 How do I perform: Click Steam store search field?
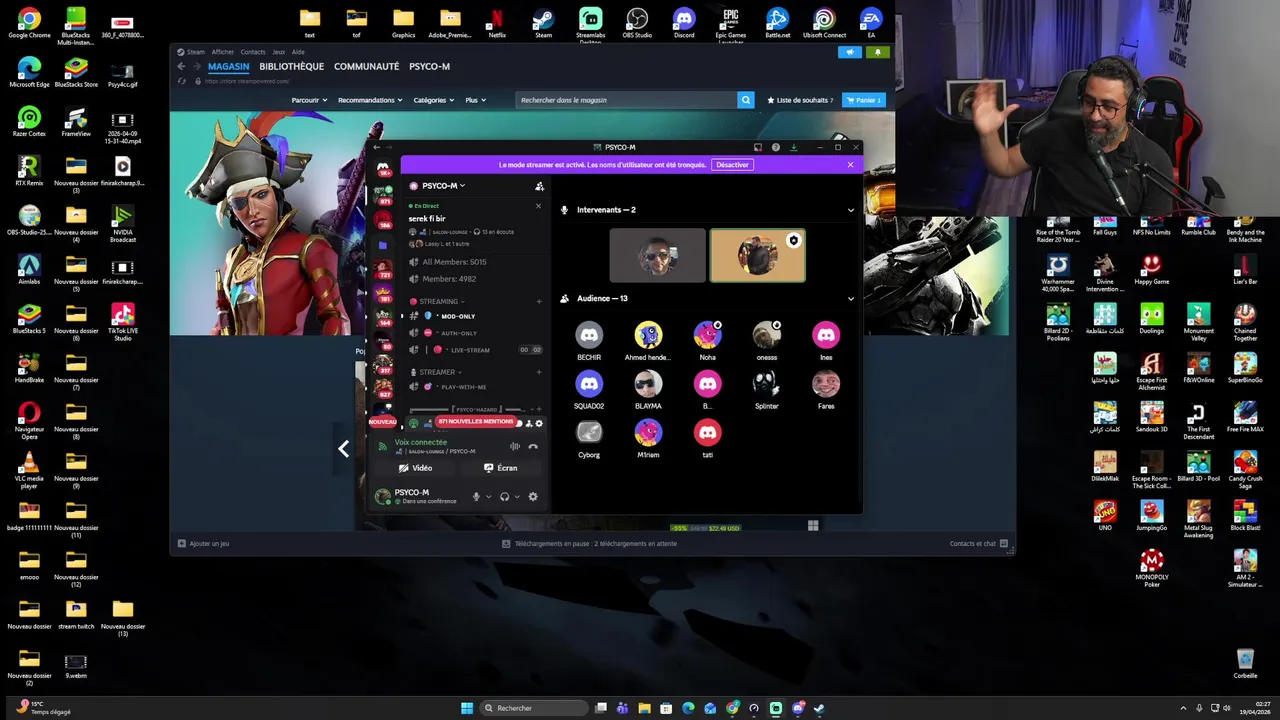(627, 100)
